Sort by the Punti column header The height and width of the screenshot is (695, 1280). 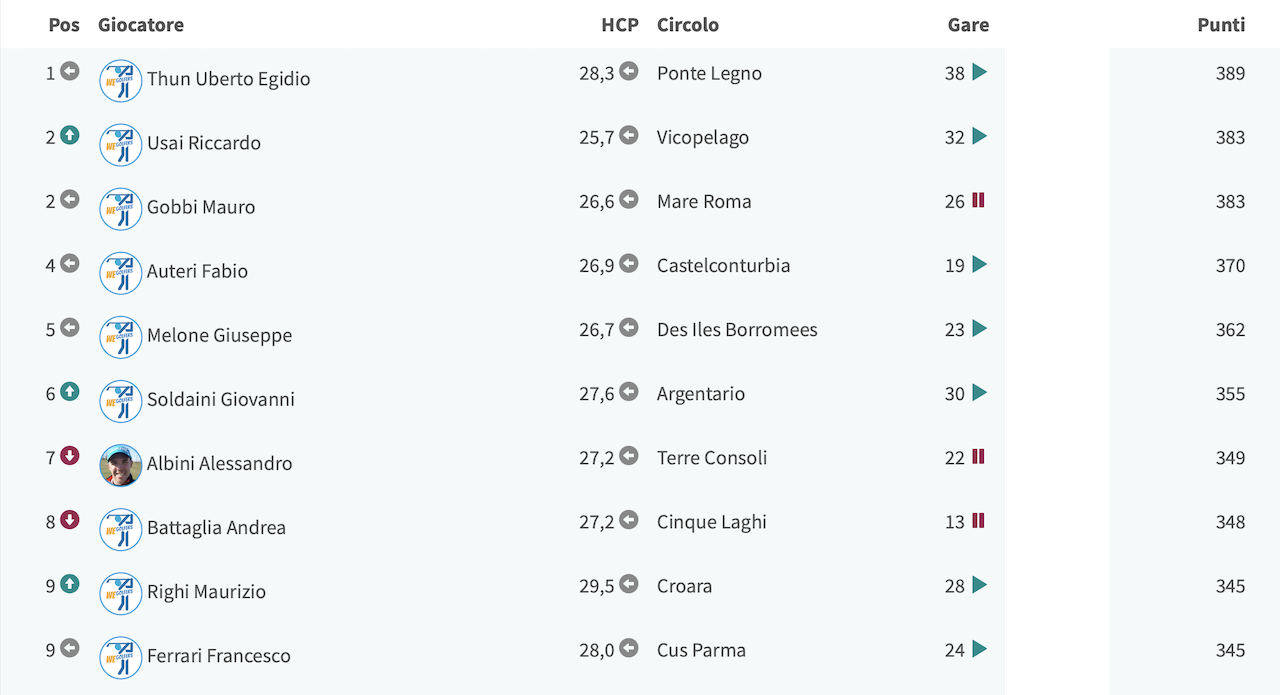(1221, 25)
